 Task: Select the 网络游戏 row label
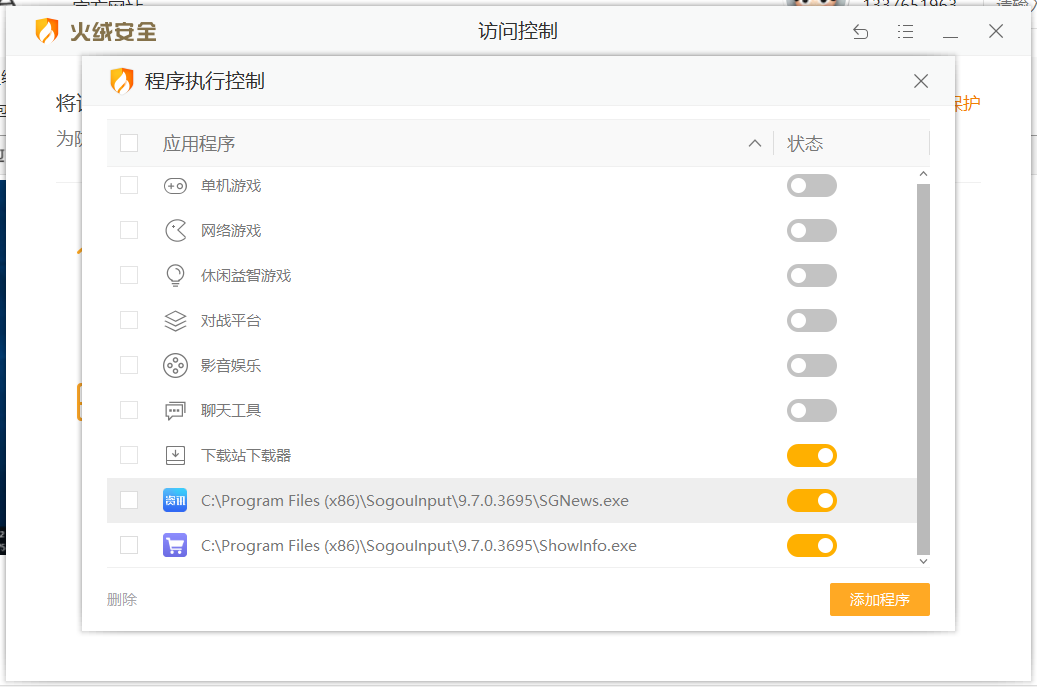tap(231, 231)
